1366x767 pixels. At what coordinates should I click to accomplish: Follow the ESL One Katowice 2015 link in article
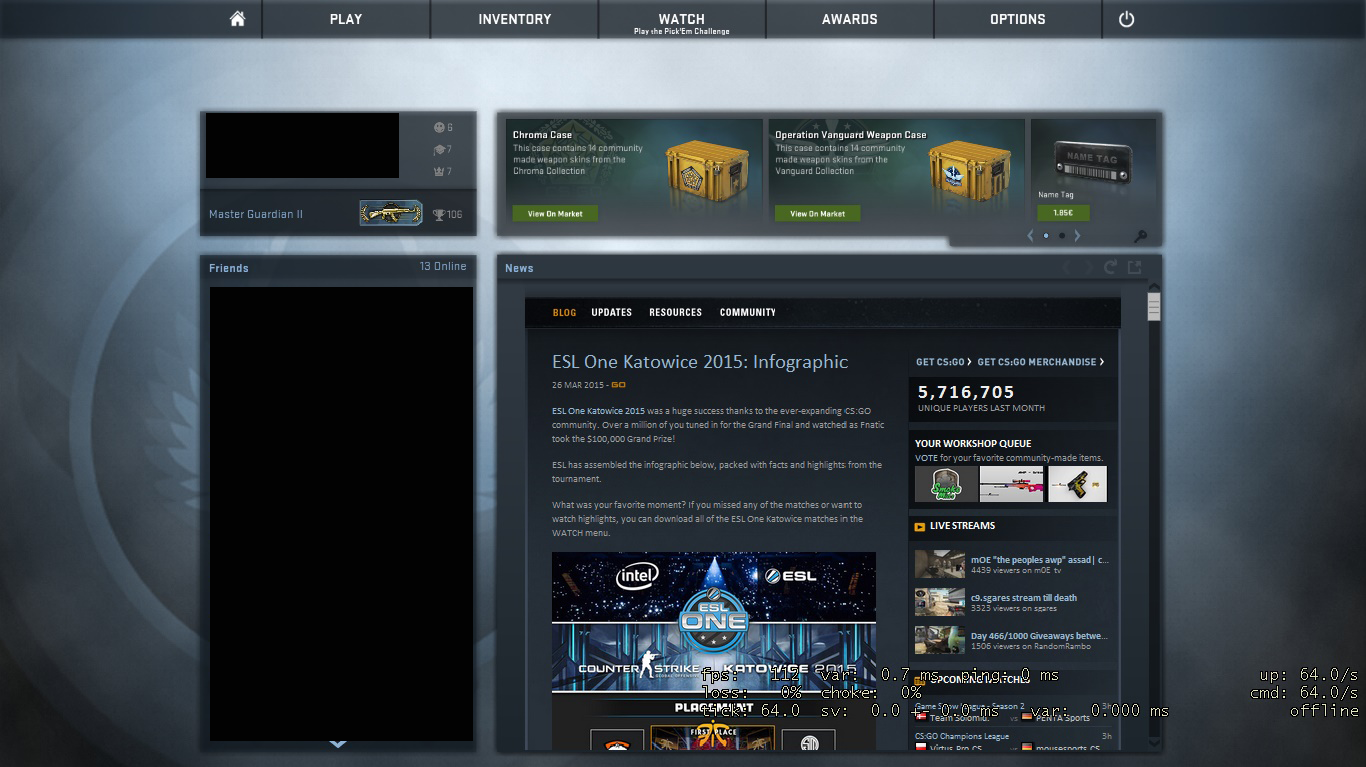tap(598, 411)
